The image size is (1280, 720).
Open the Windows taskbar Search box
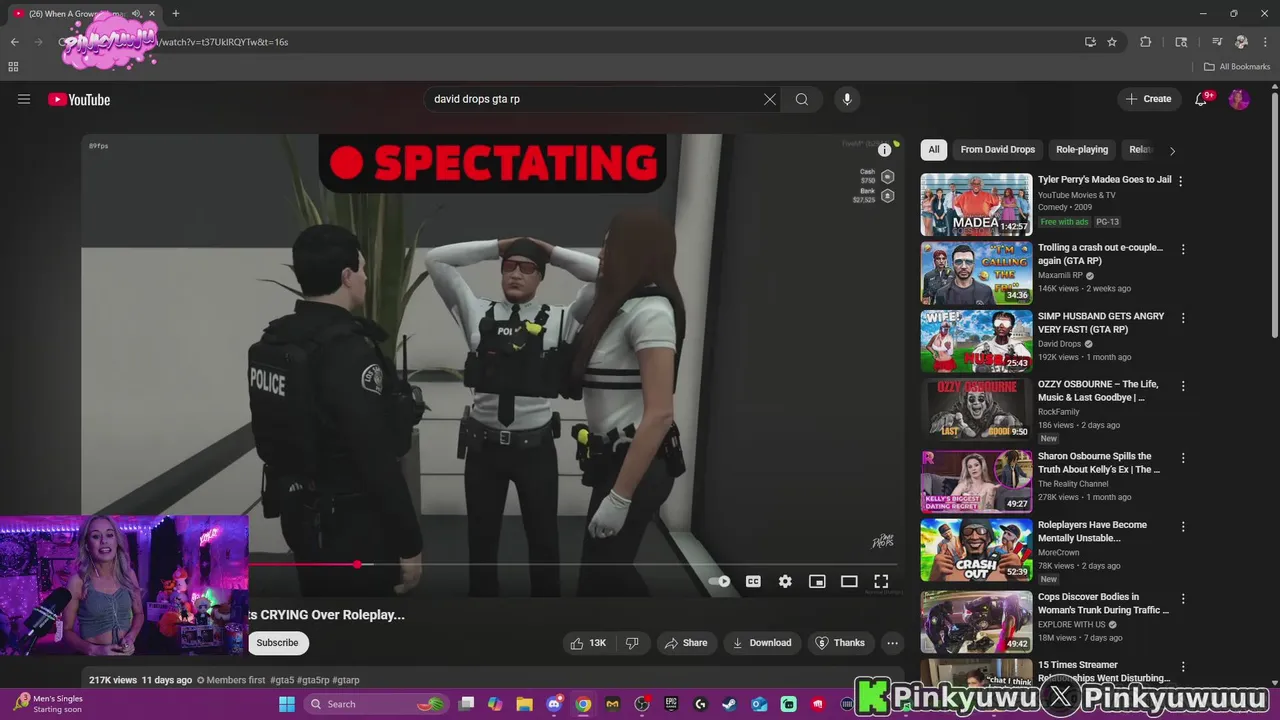tap(375, 704)
